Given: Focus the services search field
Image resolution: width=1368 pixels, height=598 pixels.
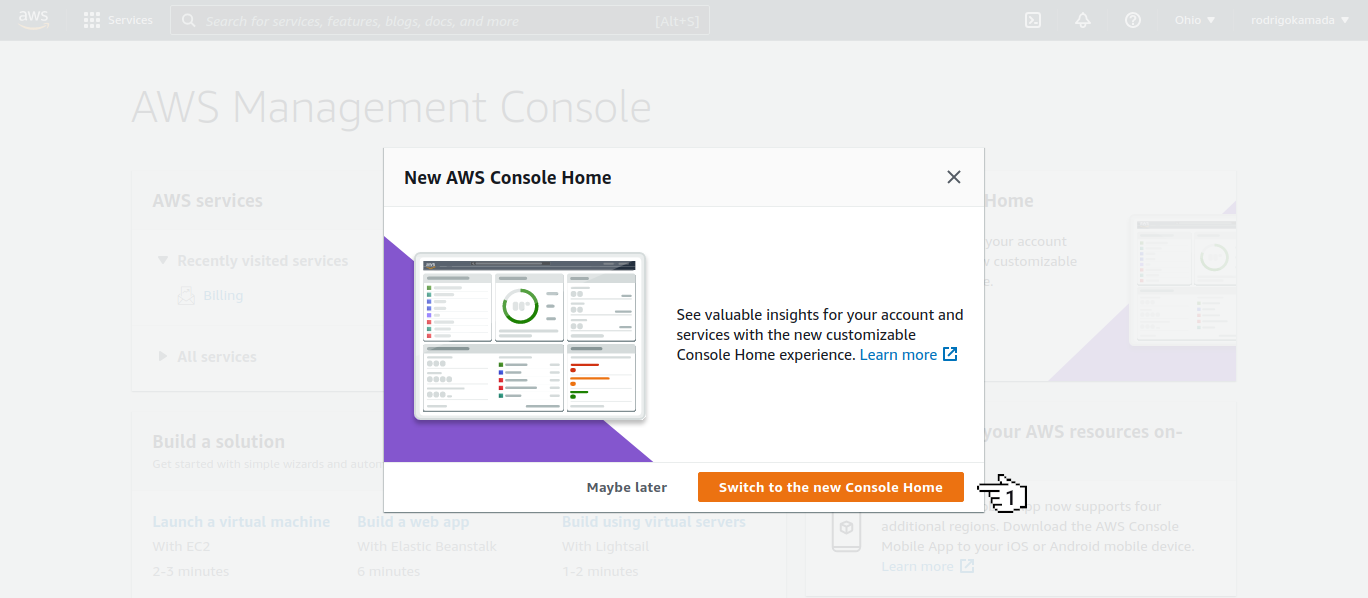Looking at the screenshot, I should (440, 20).
